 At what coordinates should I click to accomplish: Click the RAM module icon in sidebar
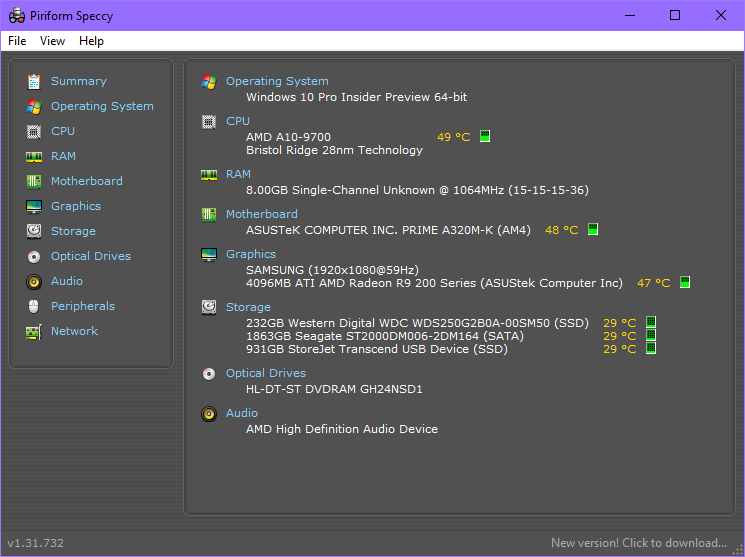(34, 156)
